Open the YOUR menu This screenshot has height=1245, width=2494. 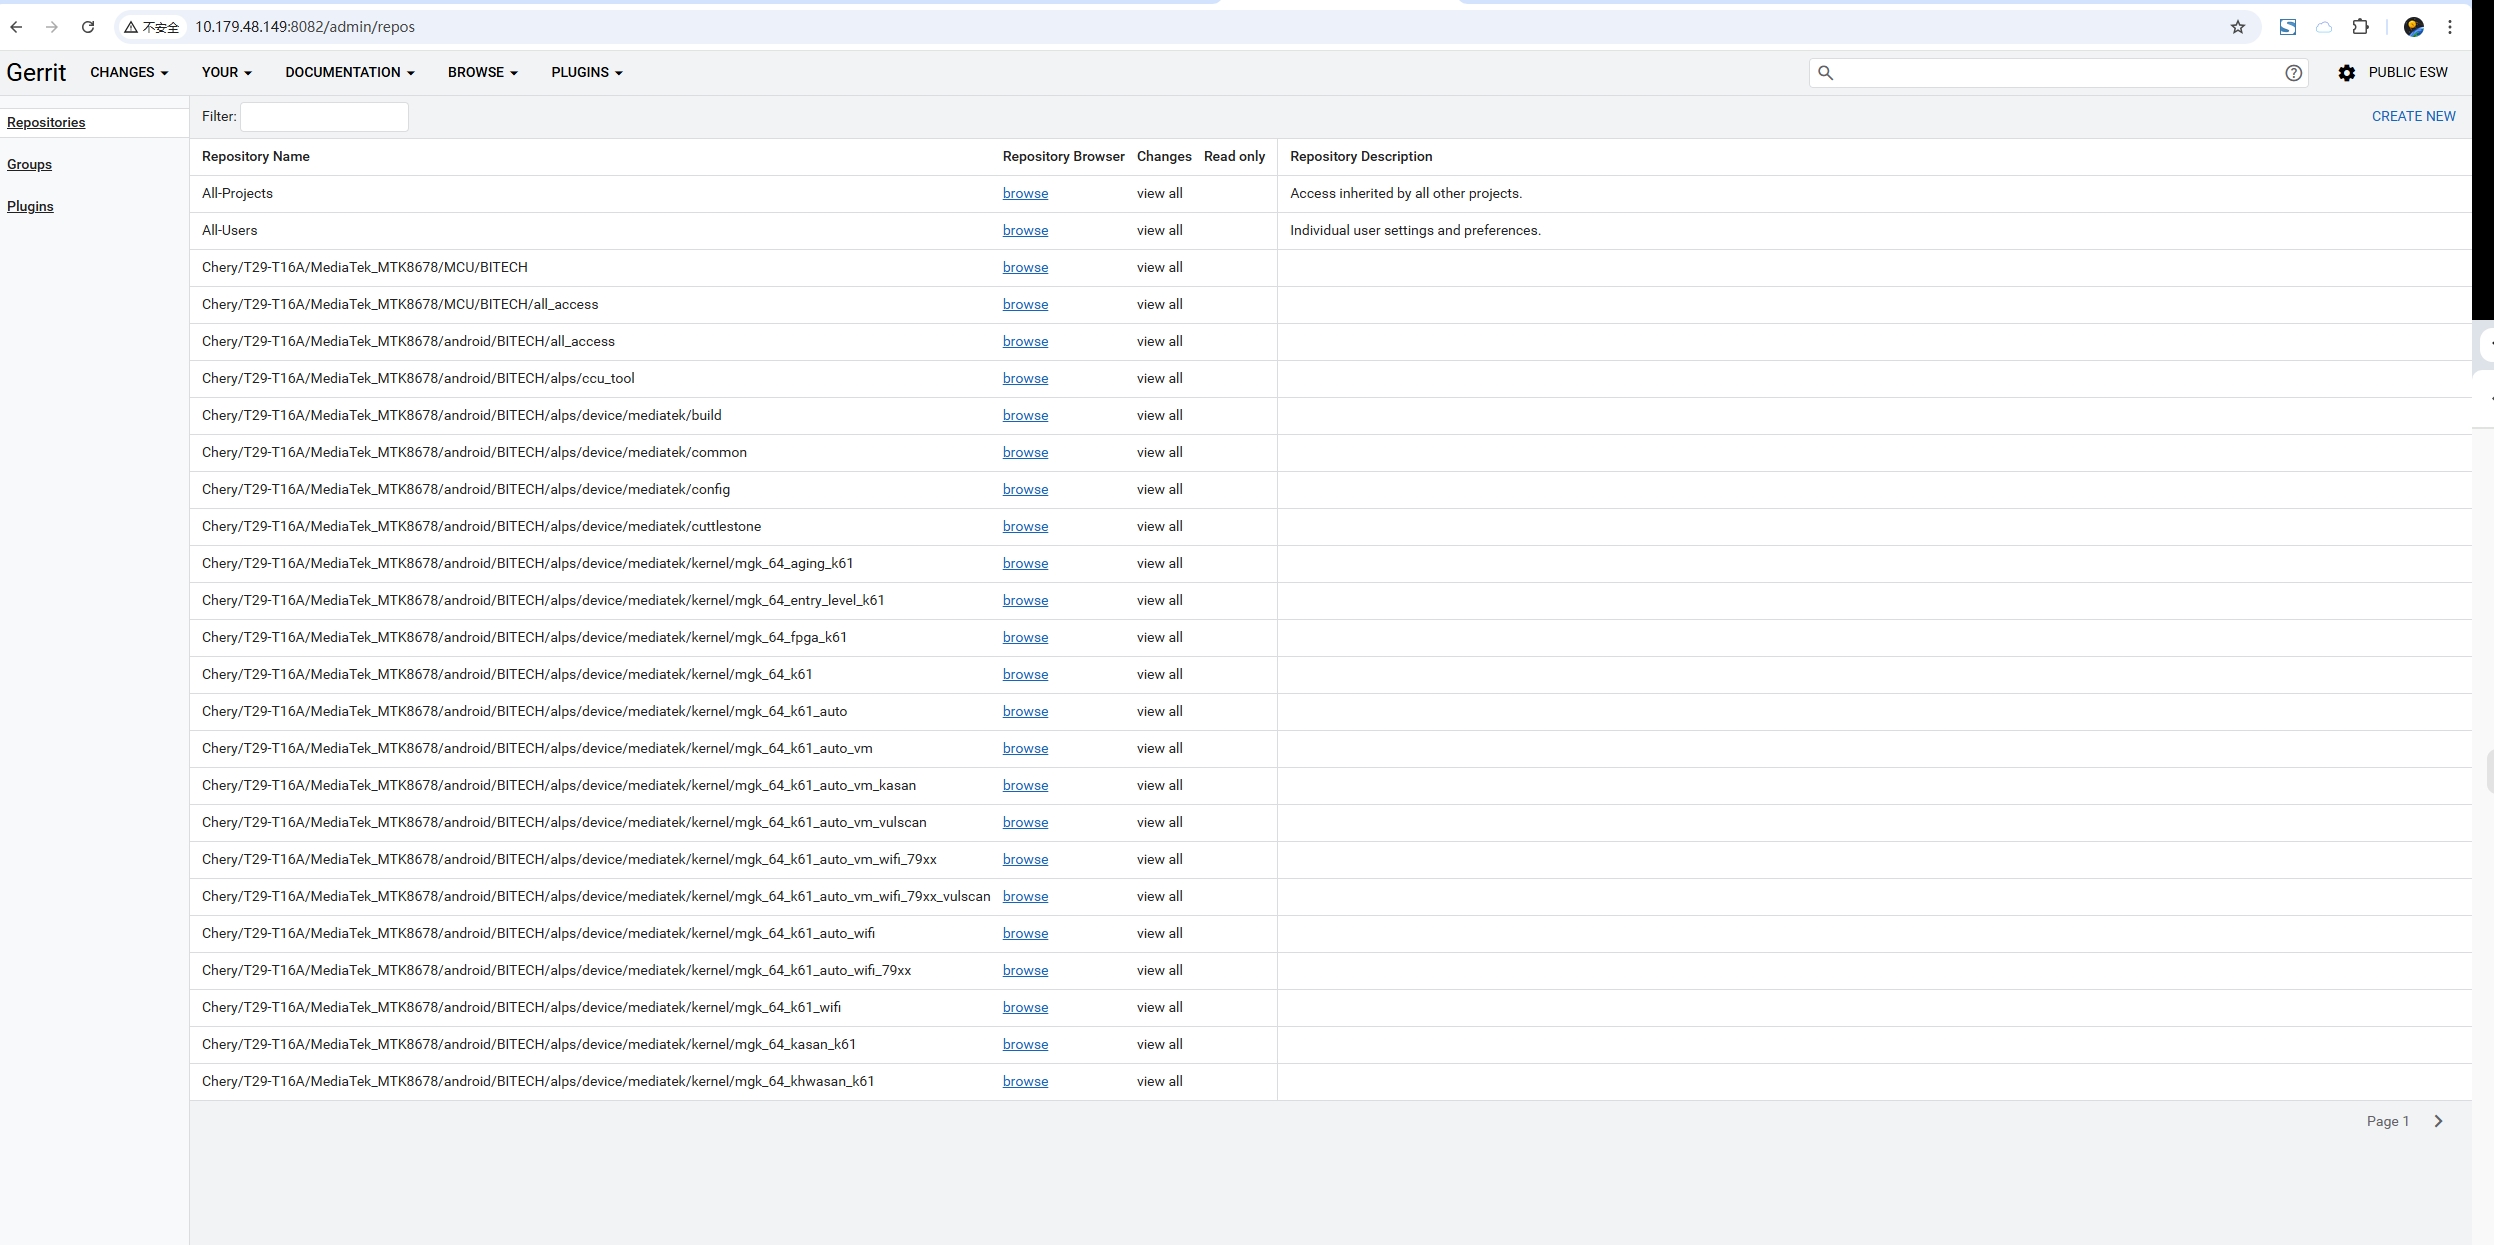226,72
